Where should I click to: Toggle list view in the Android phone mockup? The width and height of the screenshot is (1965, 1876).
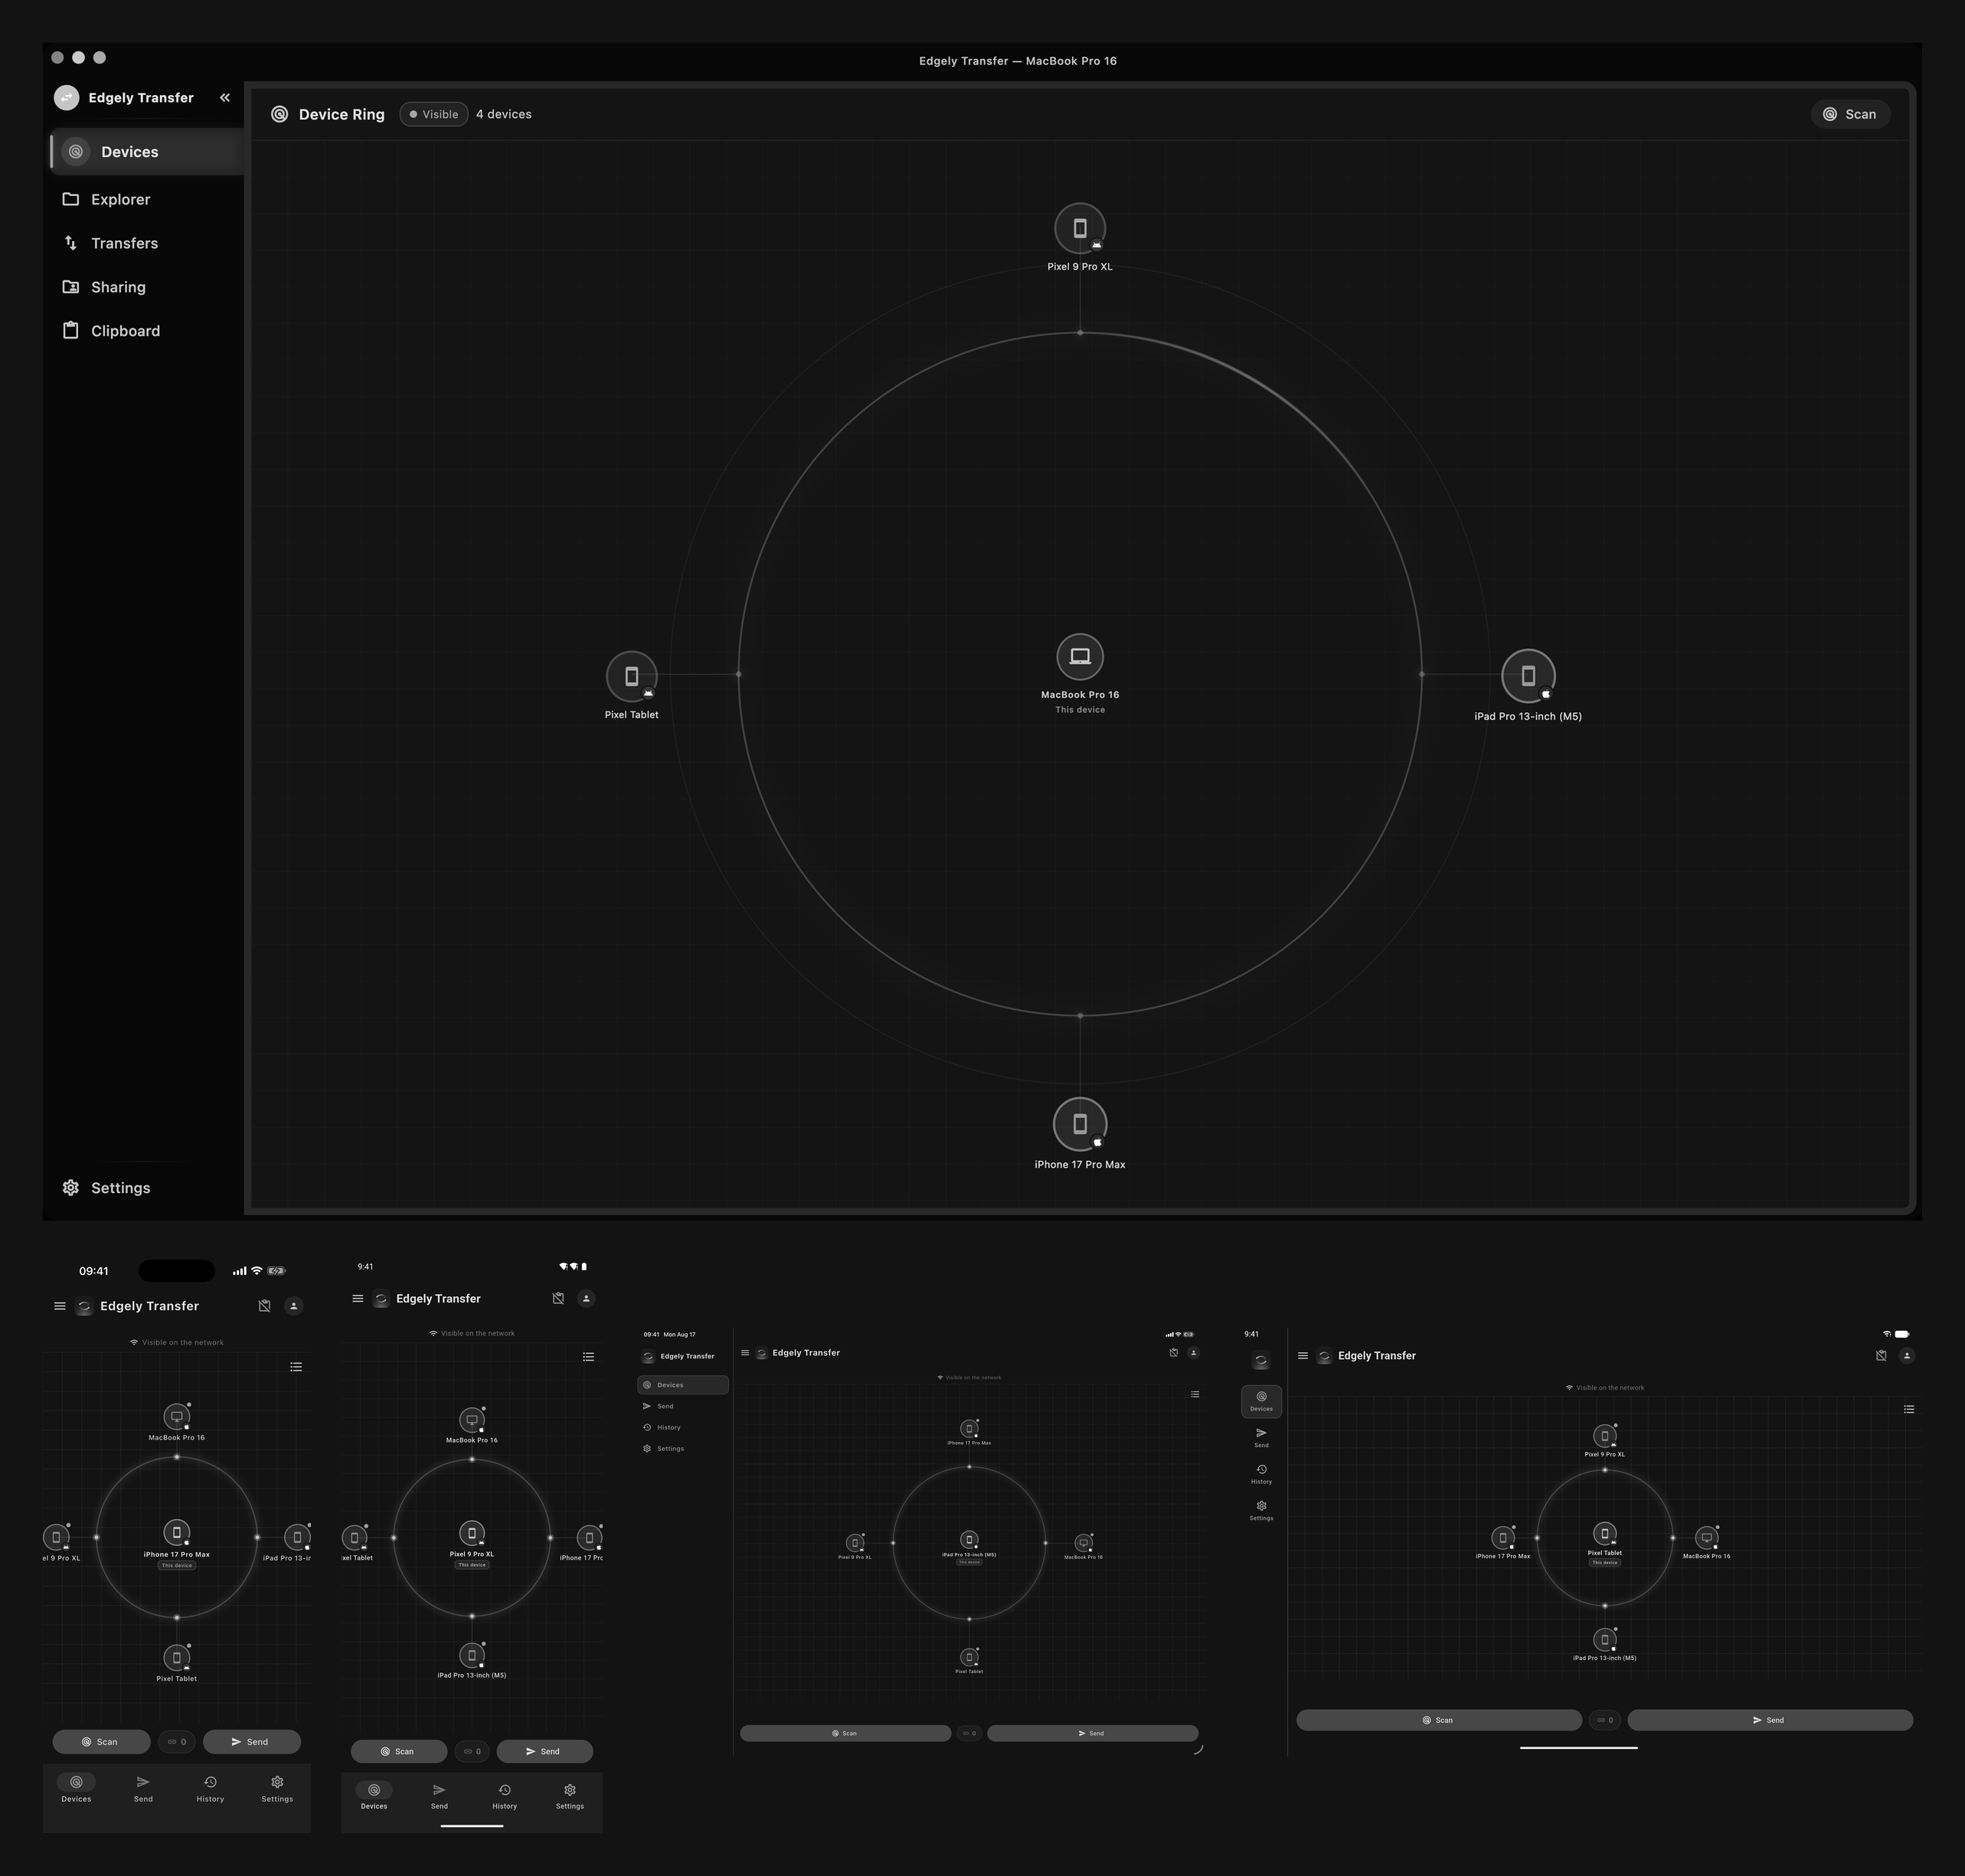589,1357
